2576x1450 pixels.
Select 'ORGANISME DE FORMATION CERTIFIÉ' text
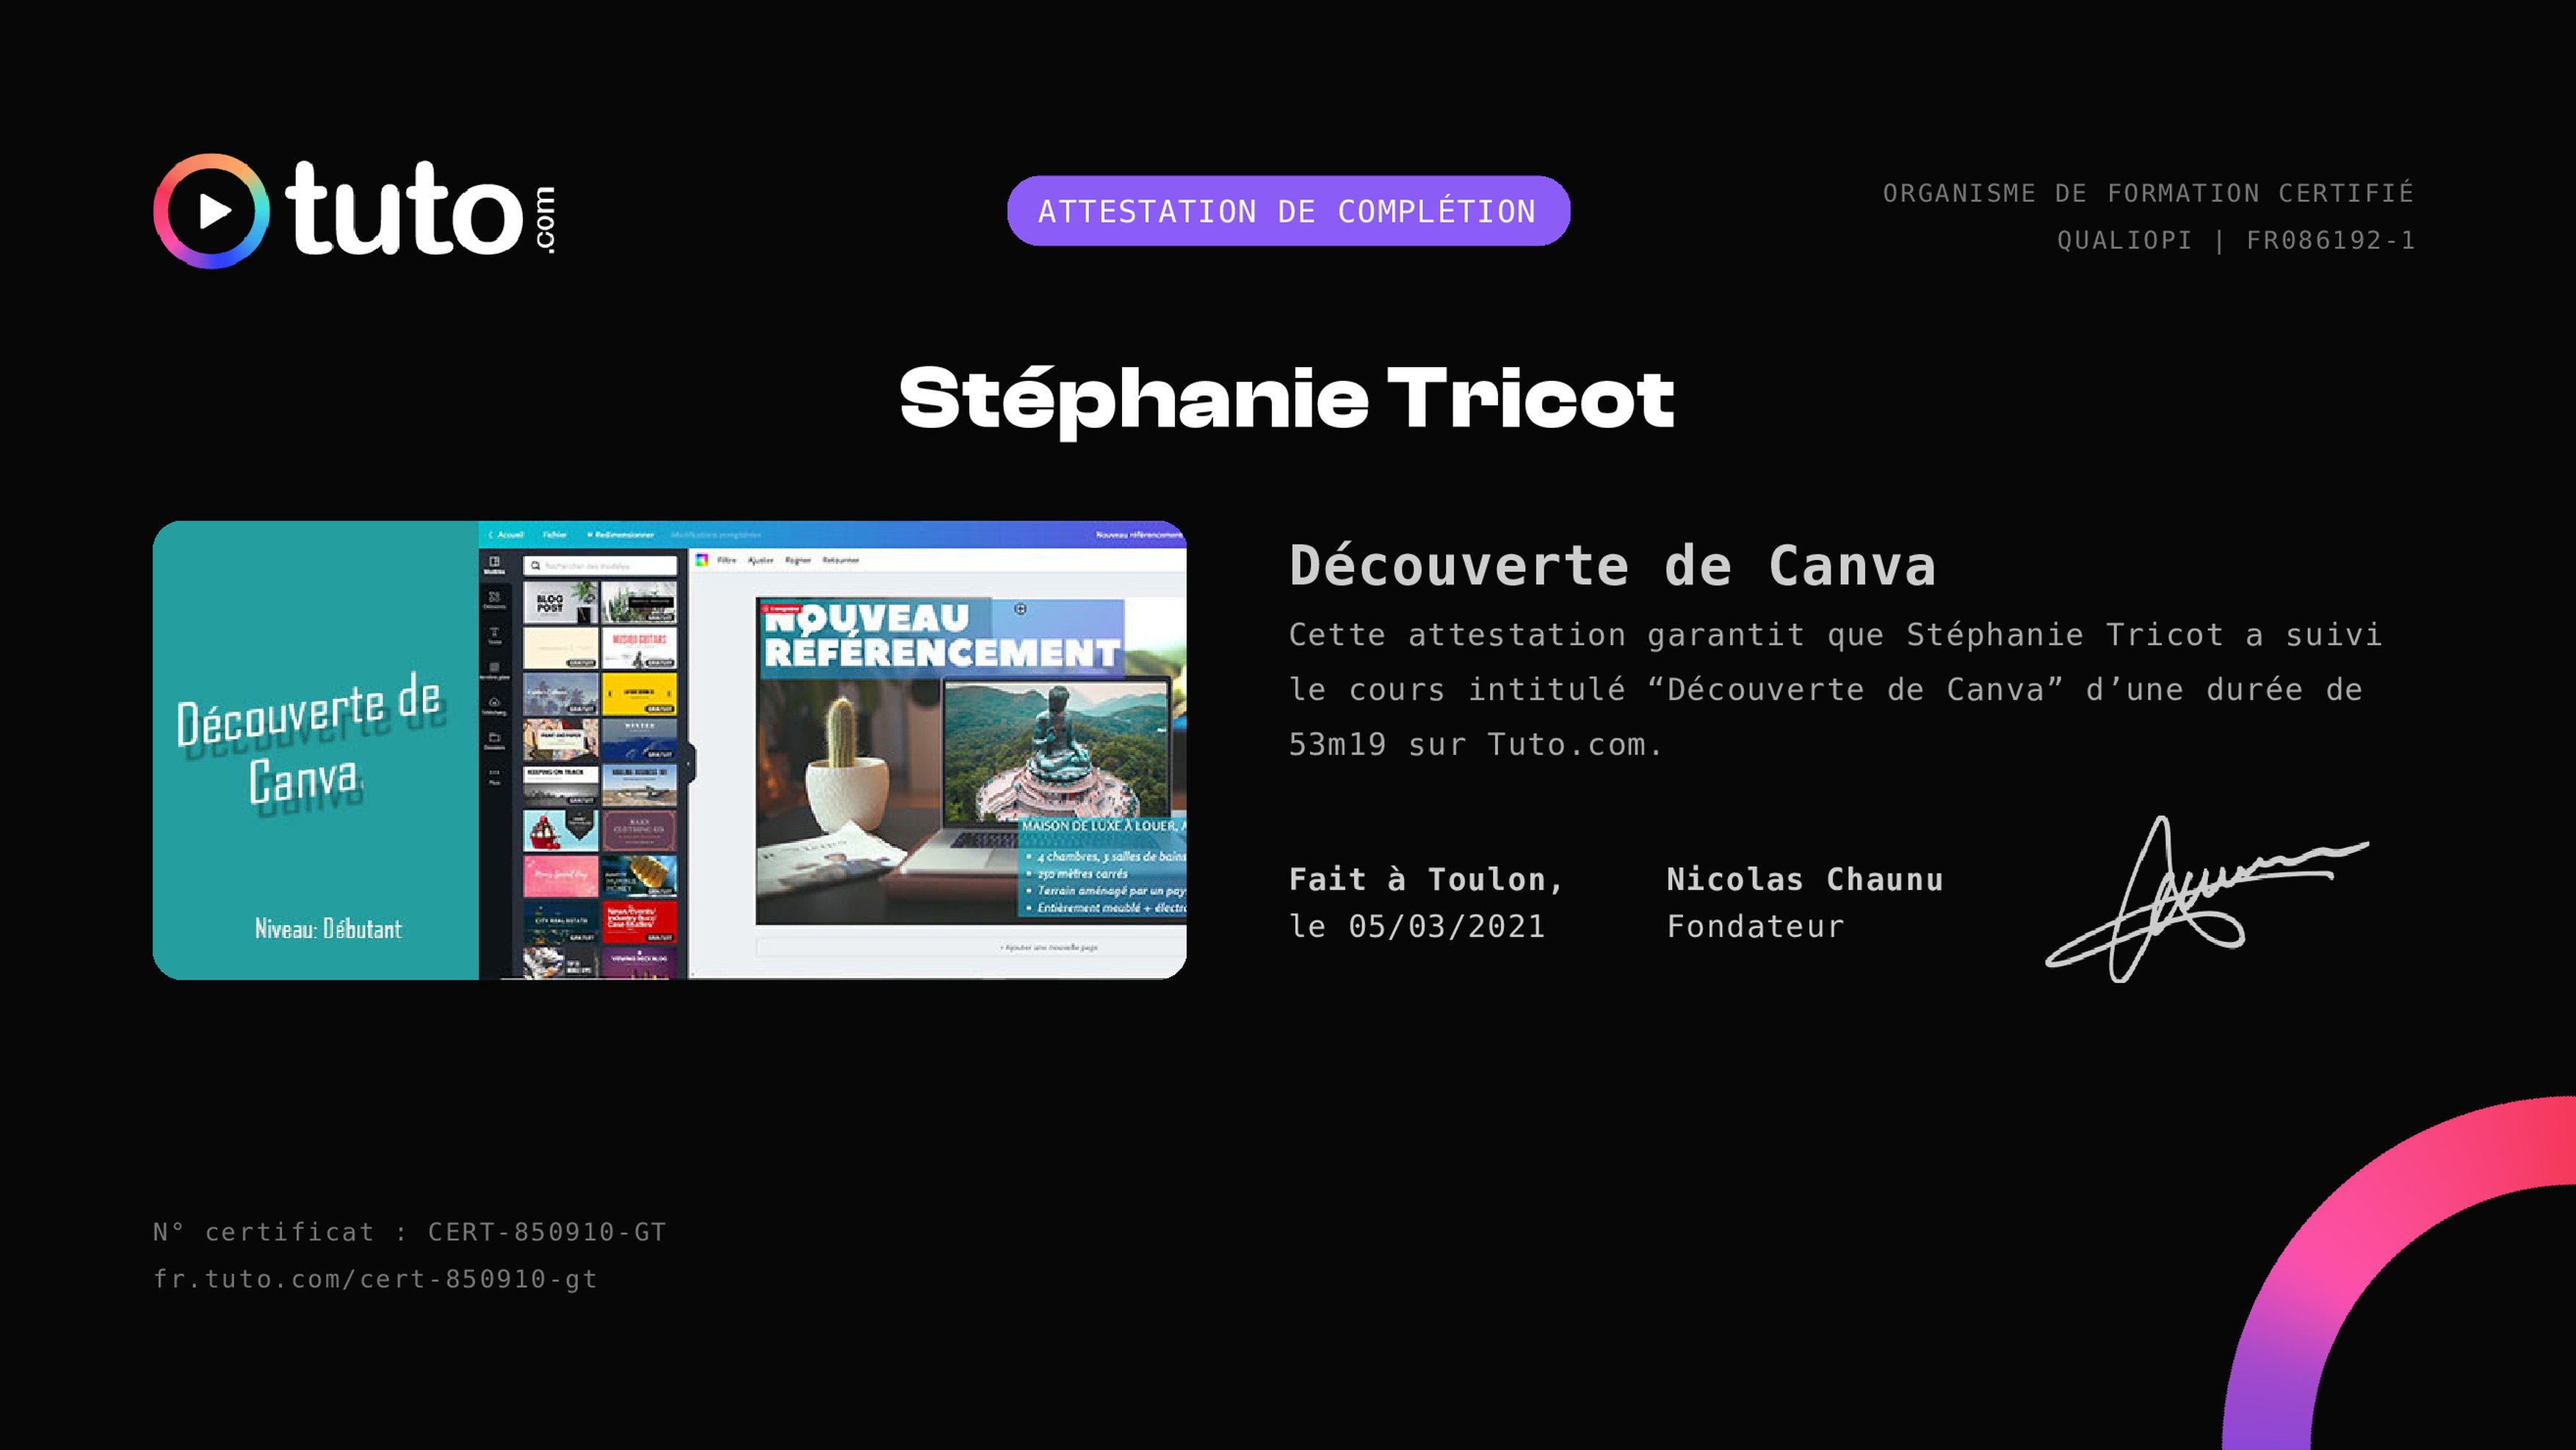pos(2148,192)
